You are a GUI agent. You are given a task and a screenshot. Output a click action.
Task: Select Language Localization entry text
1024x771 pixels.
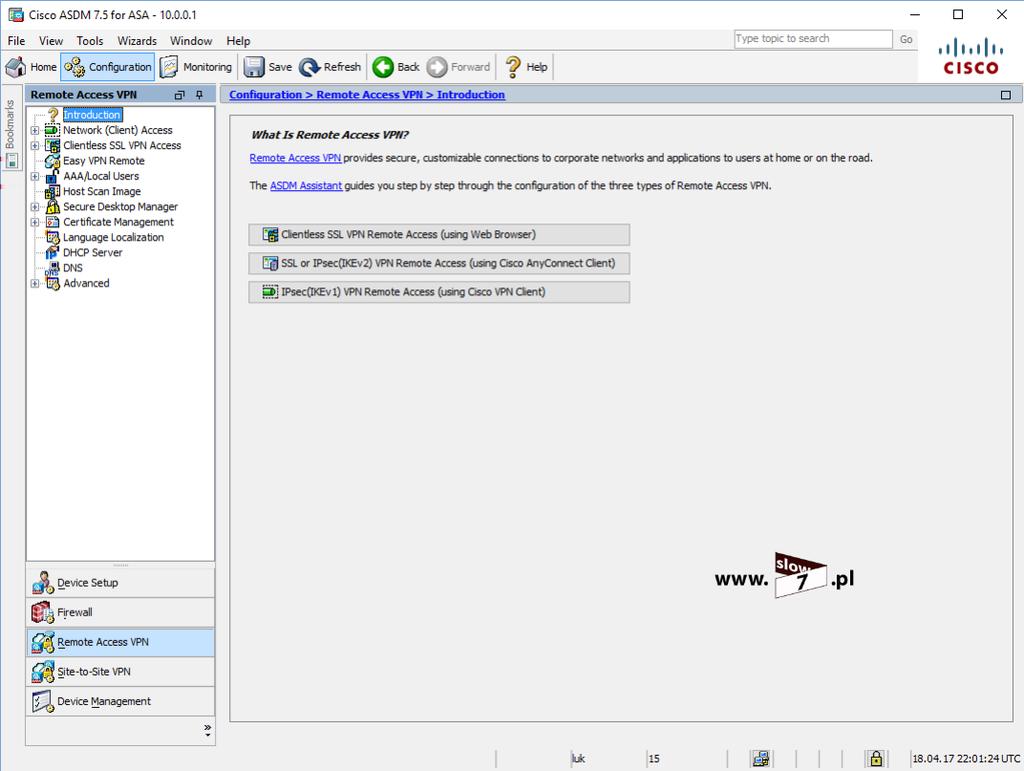tap(114, 237)
